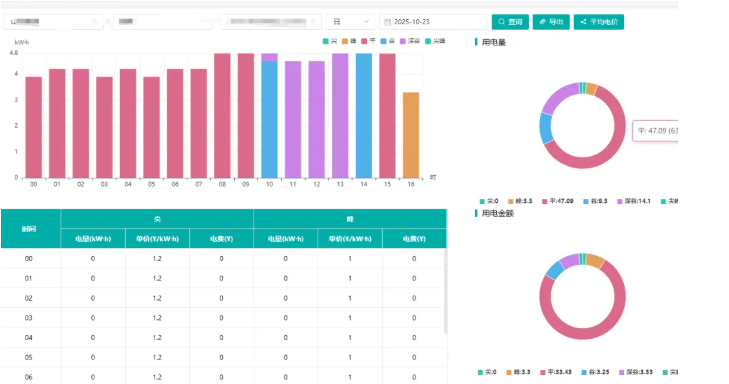729x384 pixels.
Task: Toggle 尖:0 in 用电金额 pie legend
Action: (x=487, y=372)
